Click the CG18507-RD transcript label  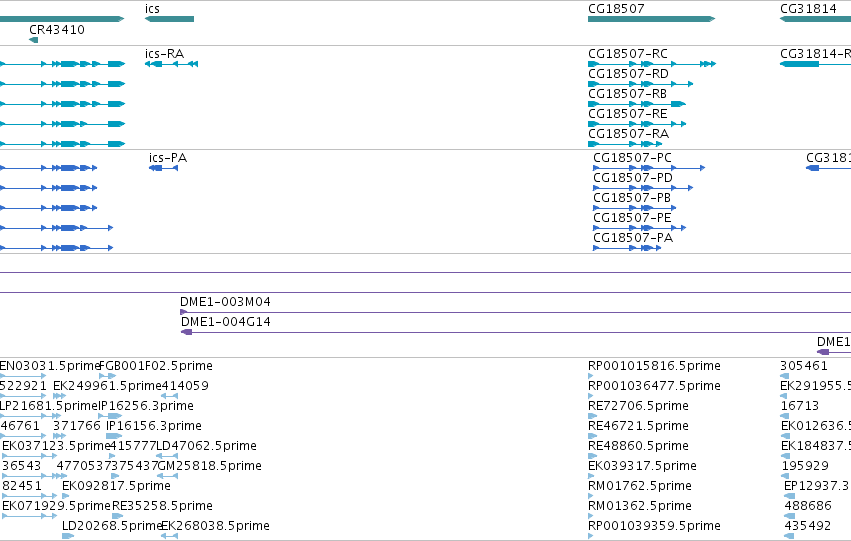(628, 74)
